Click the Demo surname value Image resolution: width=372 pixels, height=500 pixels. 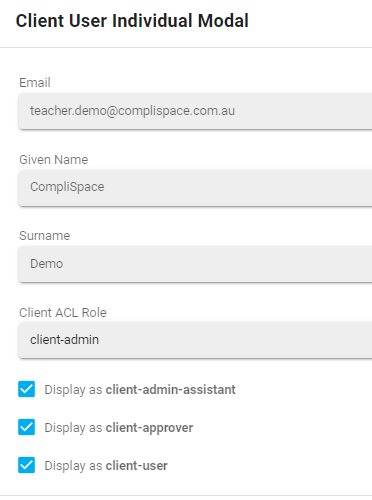point(46,264)
